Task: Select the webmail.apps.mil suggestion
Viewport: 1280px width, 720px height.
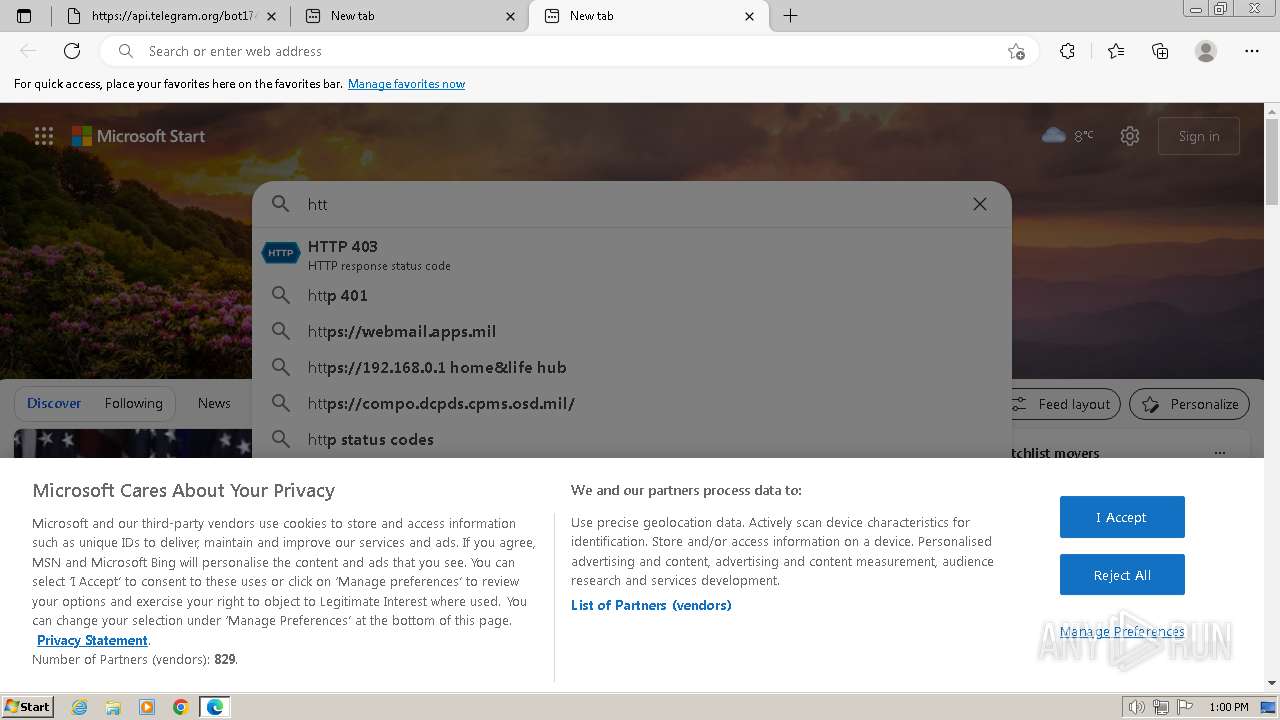Action: [x=632, y=331]
